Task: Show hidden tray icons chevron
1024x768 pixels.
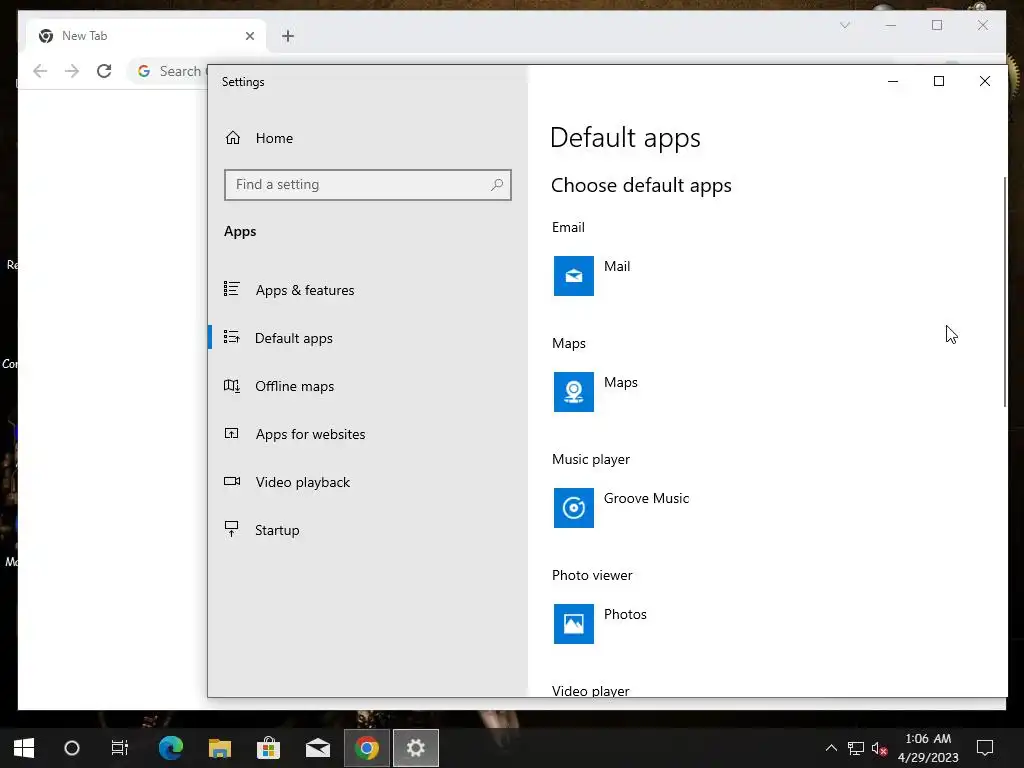Action: 831,748
